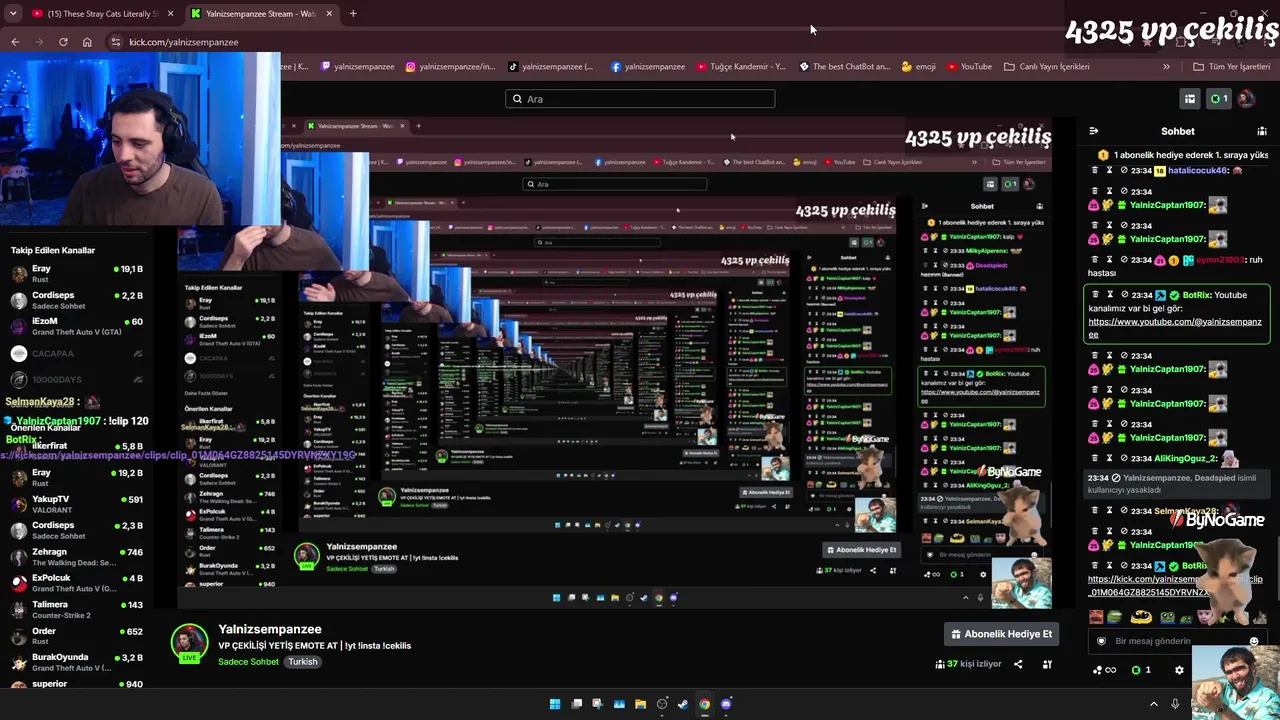The image size is (1280, 720).
Task: Open the YouTube bookmark
Action: click(970, 67)
